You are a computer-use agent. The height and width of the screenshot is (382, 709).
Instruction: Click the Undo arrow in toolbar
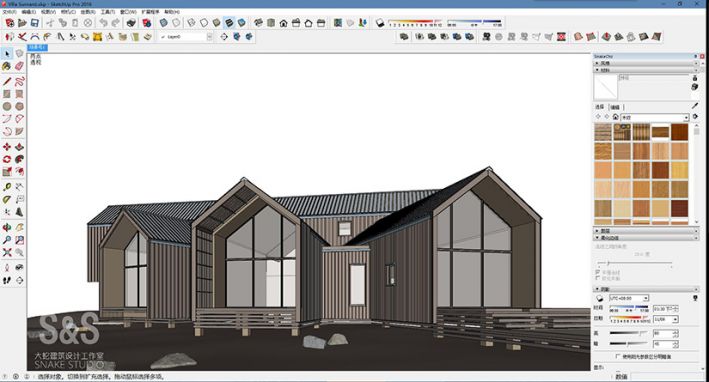coord(104,23)
